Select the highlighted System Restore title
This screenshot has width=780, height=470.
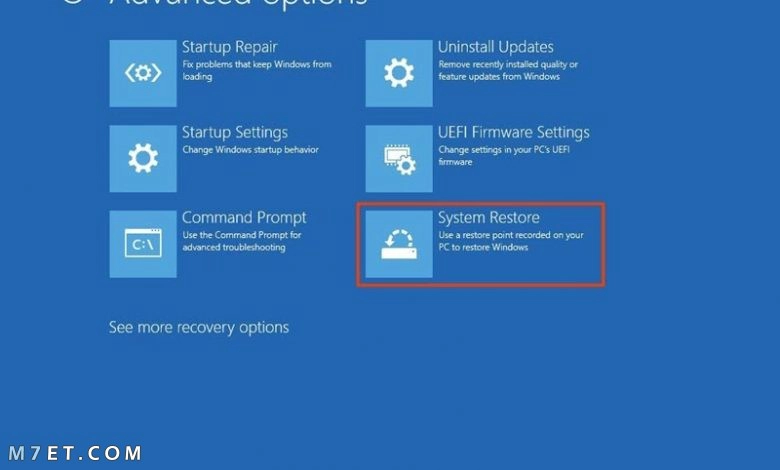pos(488,218)
